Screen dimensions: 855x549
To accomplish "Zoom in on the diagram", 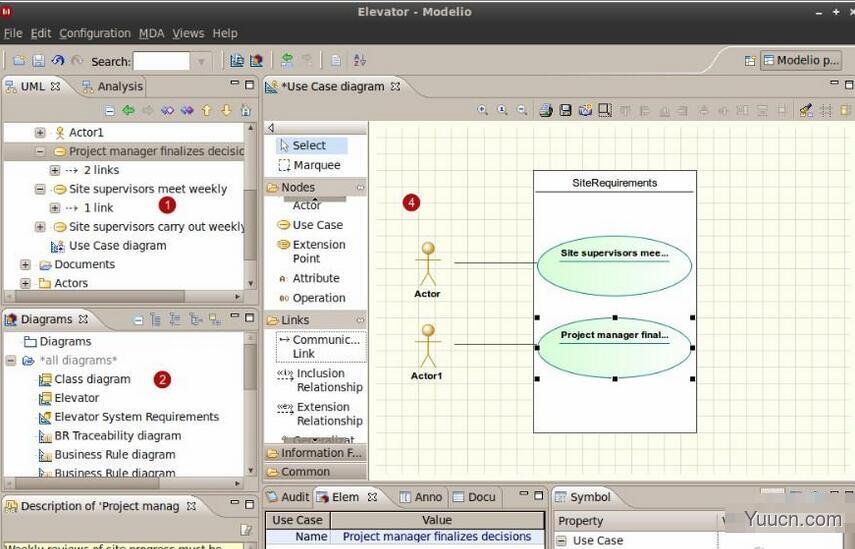I will coord(483,110).
